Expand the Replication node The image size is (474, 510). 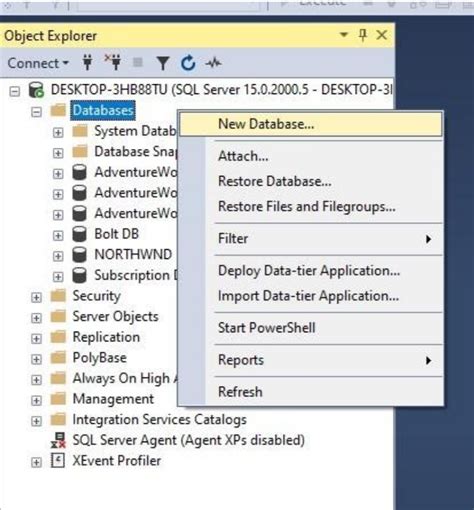pyautogui.click(x=36, y=339)
